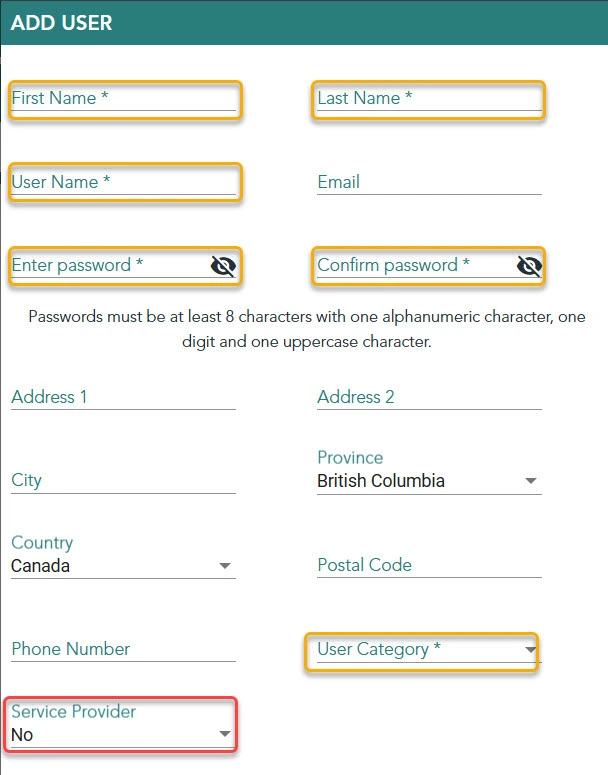
Task: Select the Address 1 field
Action: click(123, 398)
